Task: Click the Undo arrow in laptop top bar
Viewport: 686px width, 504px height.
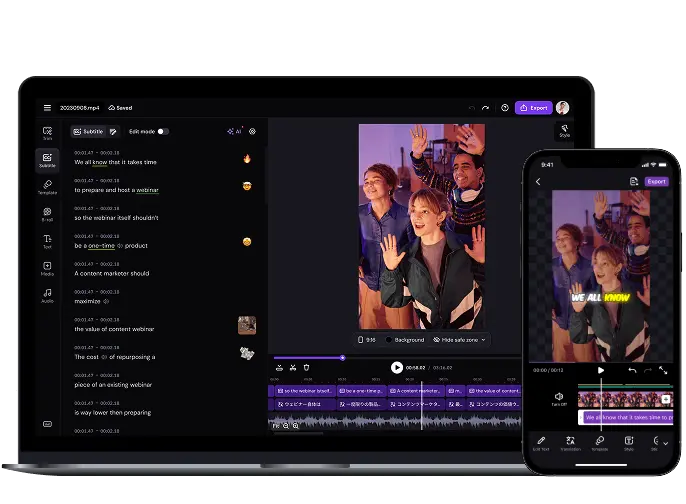Action: tap(472, 108)
